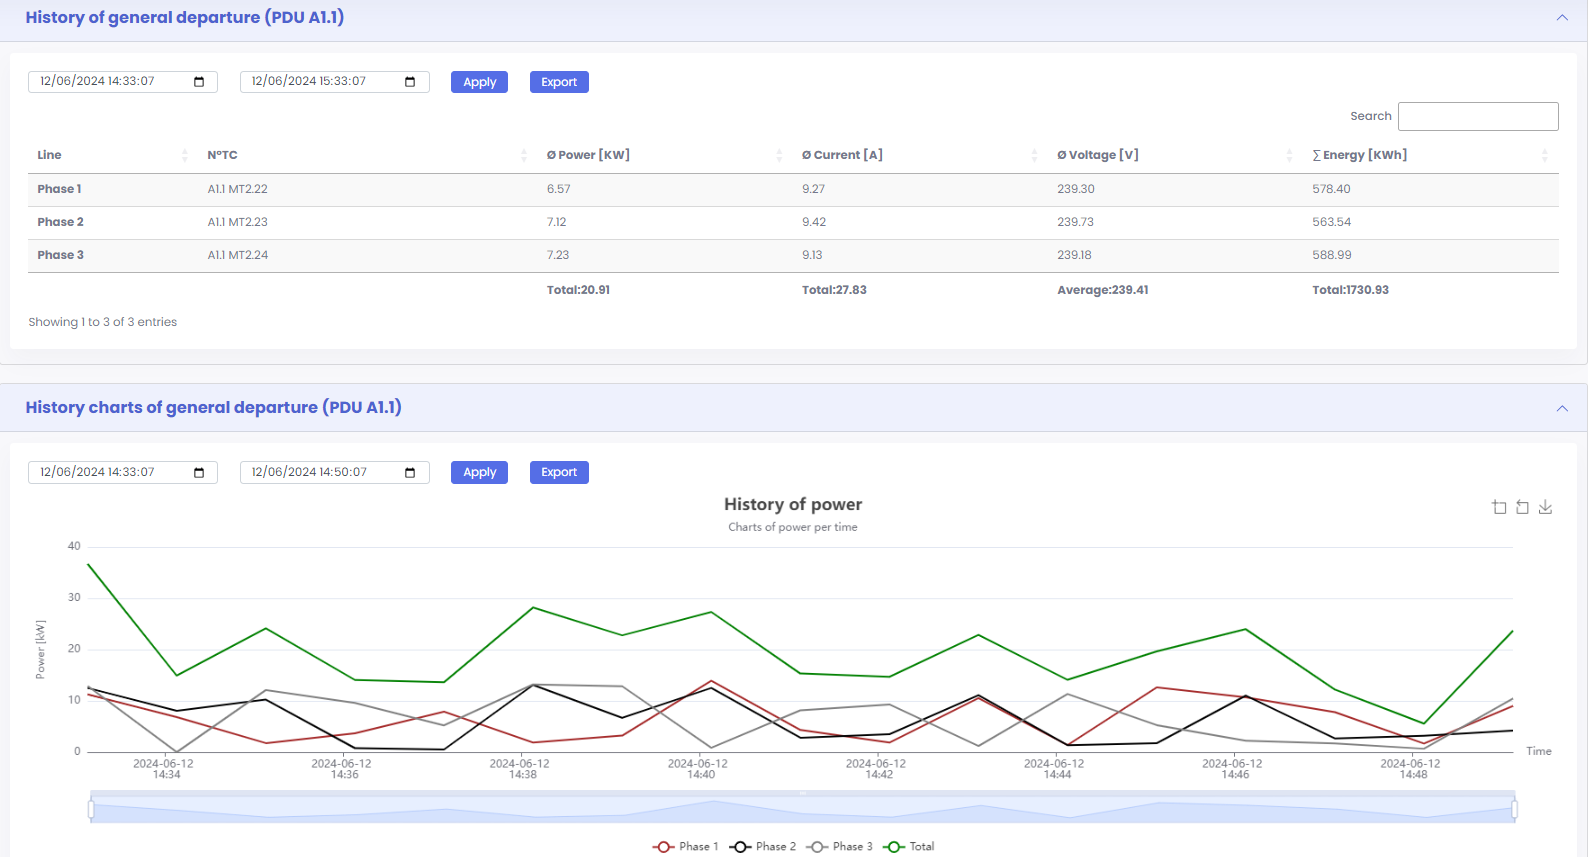Click the chart zoom reset icon
The height and width of the screenshot is (857, 1588).
pyautogui.click(x=1522, y=507)
